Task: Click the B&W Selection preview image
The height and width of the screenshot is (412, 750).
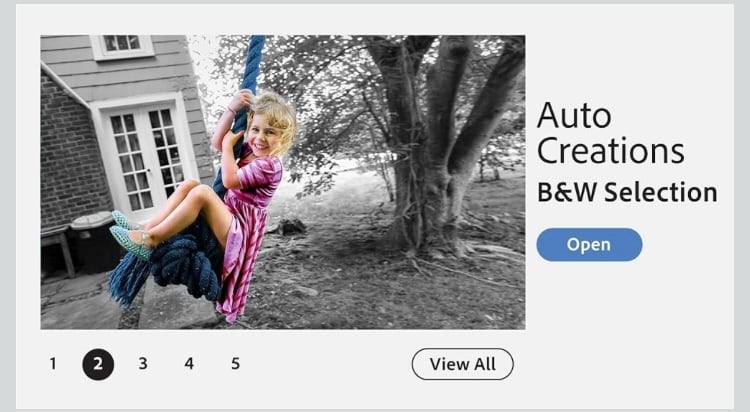Action: click(x=283, y=182)
